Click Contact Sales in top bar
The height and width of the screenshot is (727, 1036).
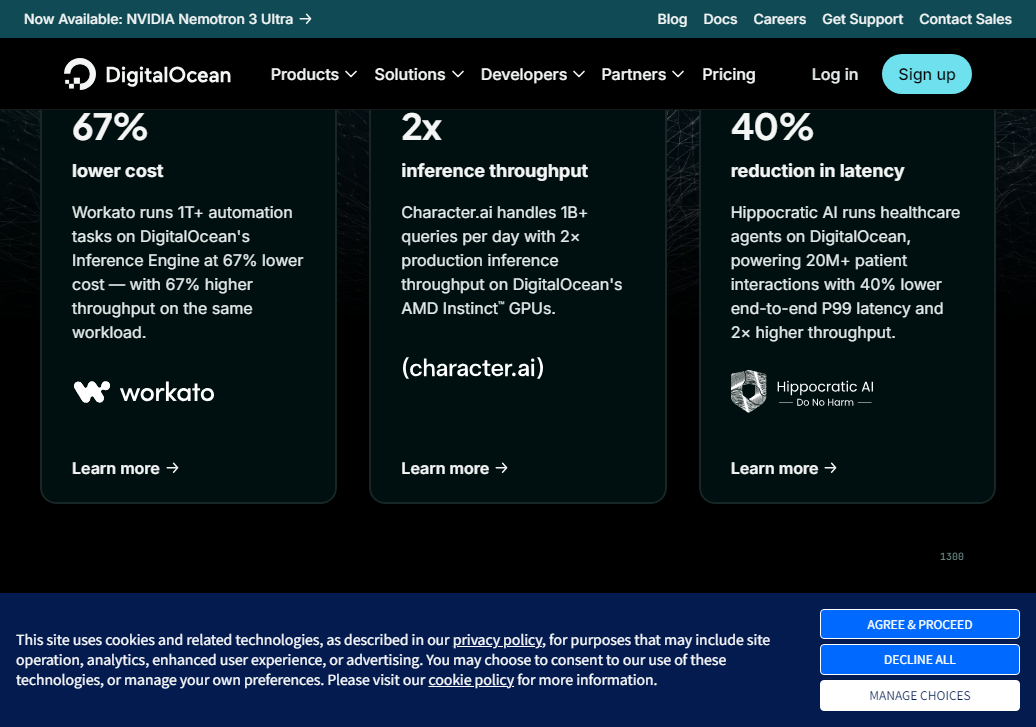tap(965, 19)
